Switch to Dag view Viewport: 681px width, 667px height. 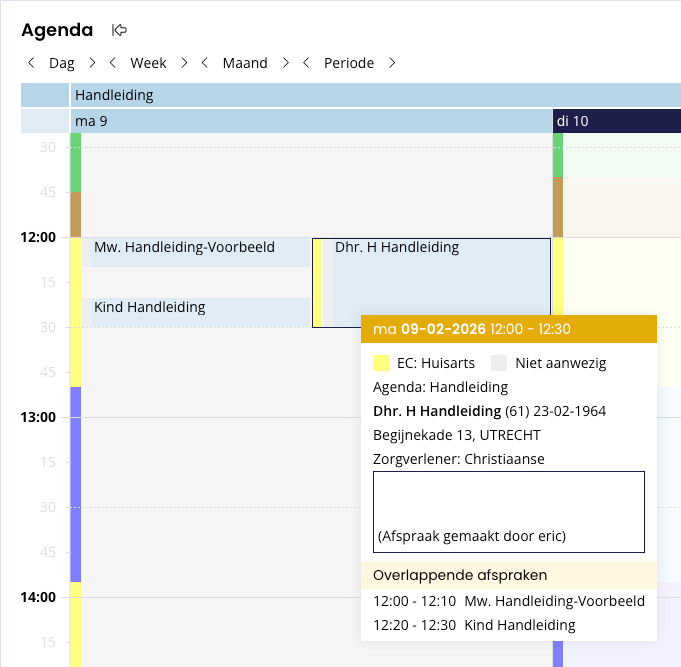click(x=62, y=63)
